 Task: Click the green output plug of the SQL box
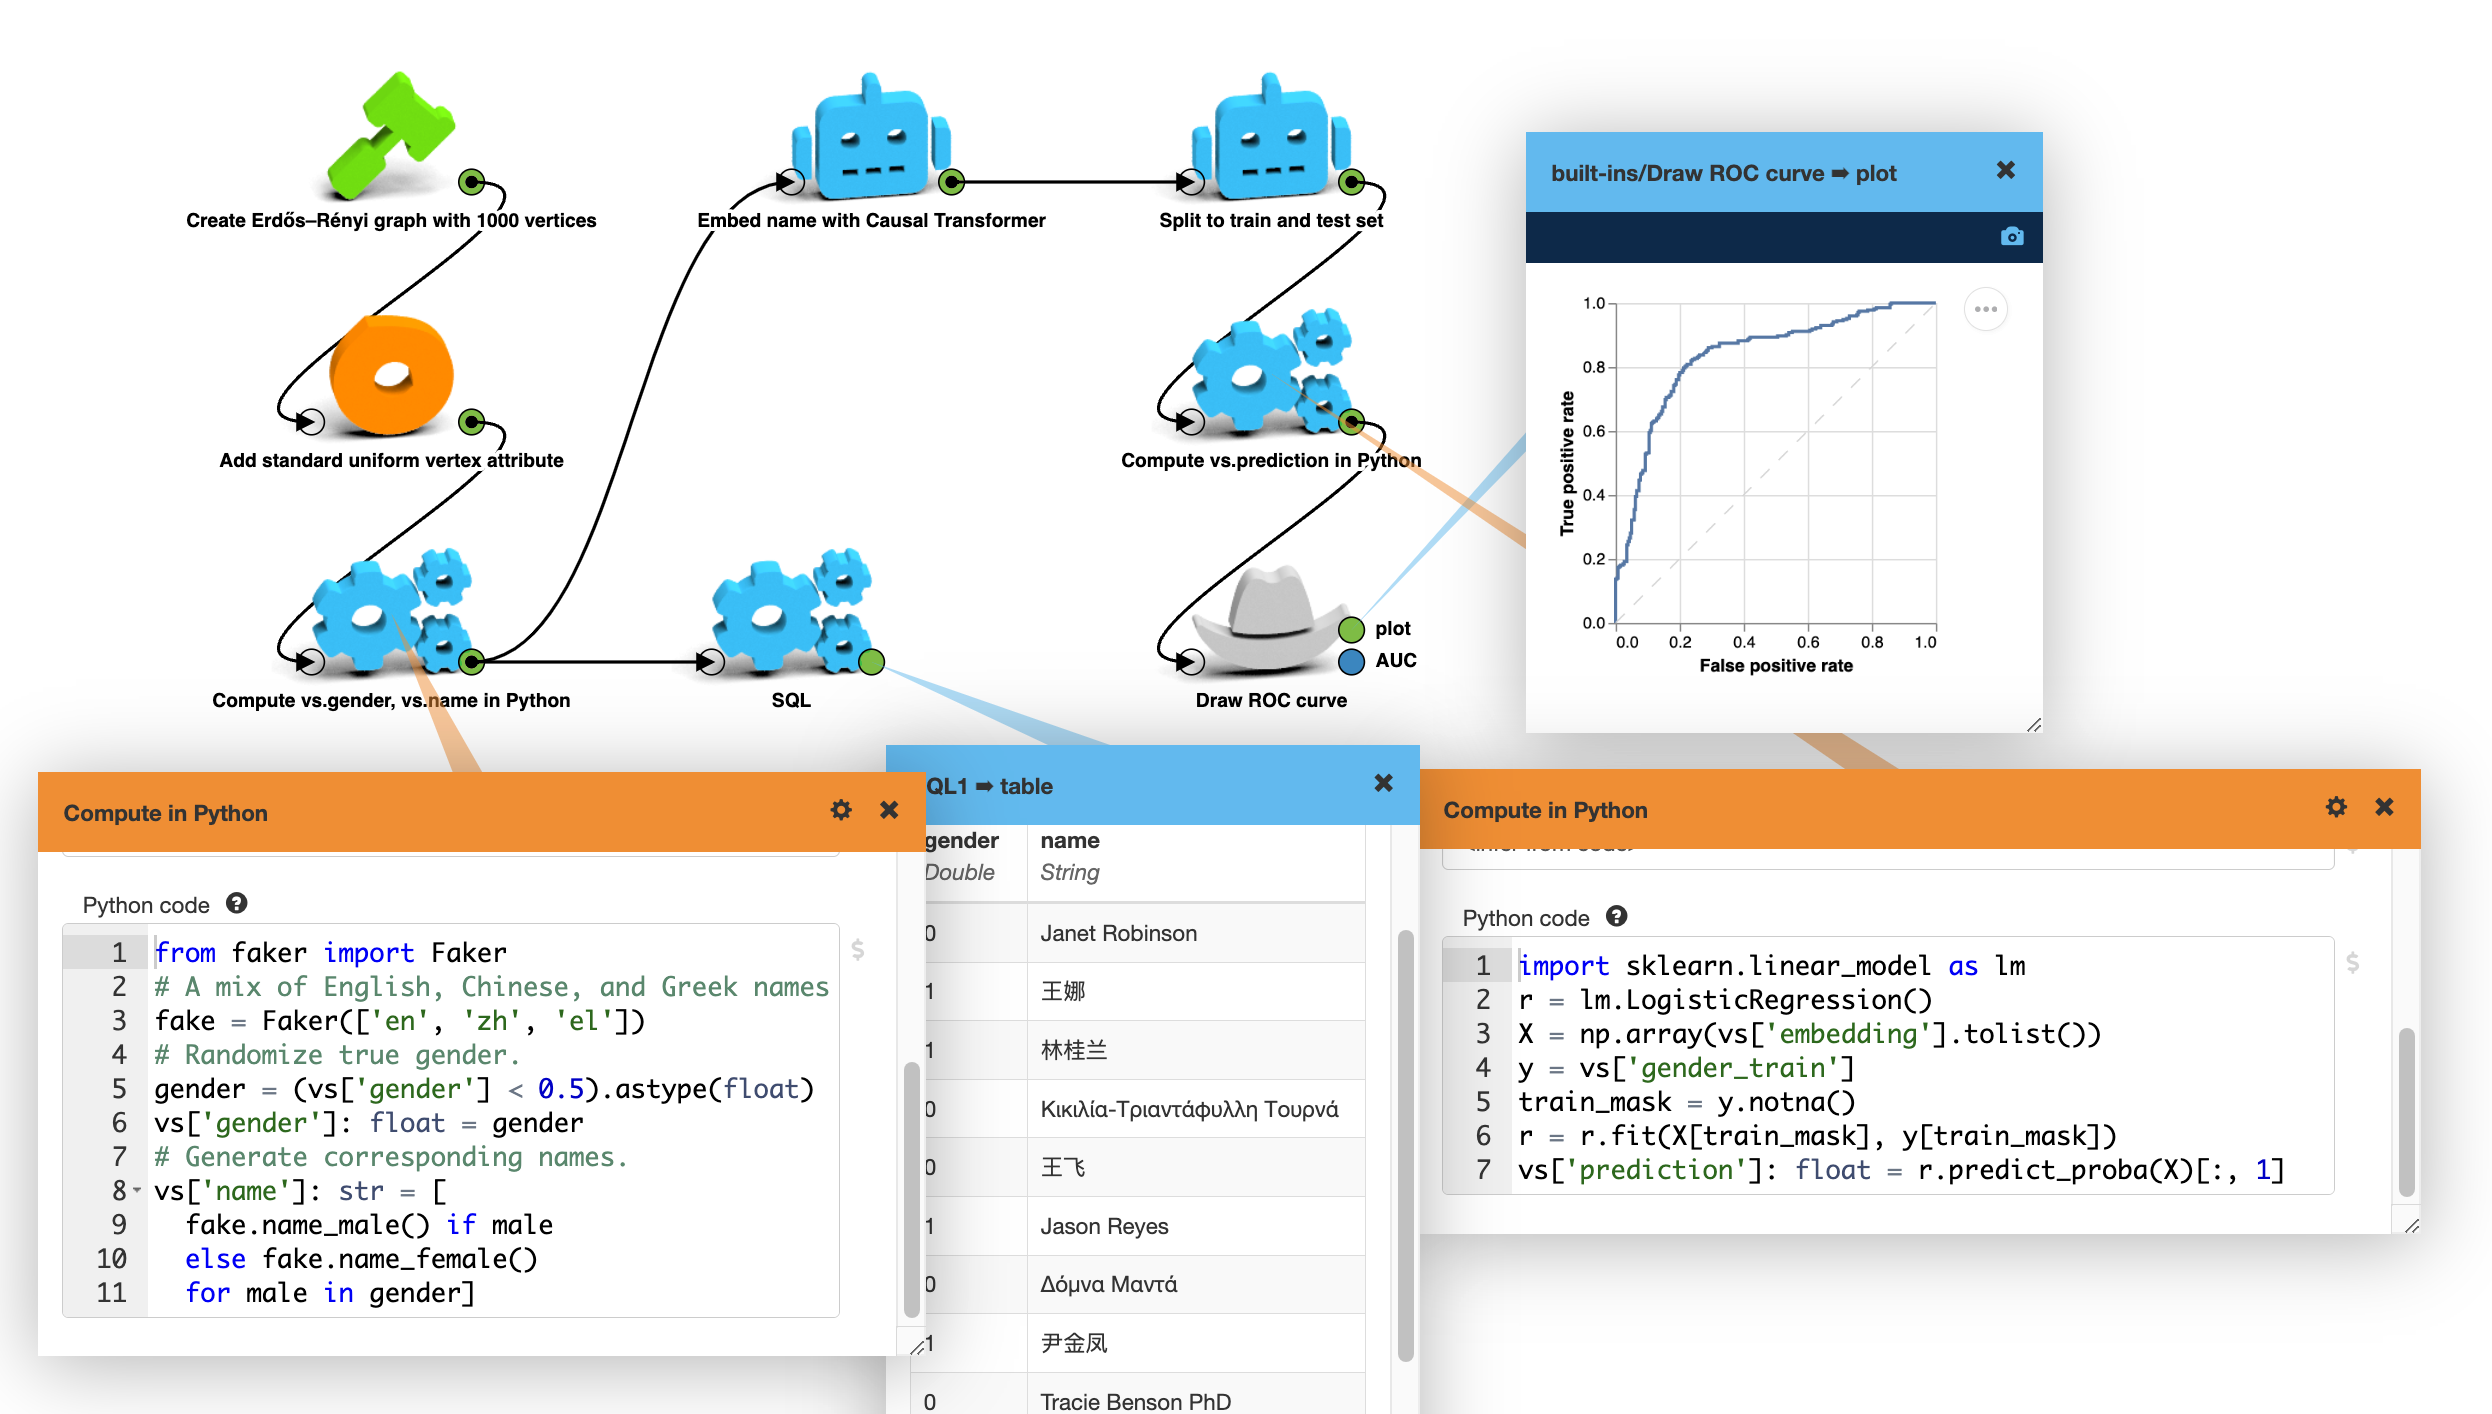tap(871, 661)
